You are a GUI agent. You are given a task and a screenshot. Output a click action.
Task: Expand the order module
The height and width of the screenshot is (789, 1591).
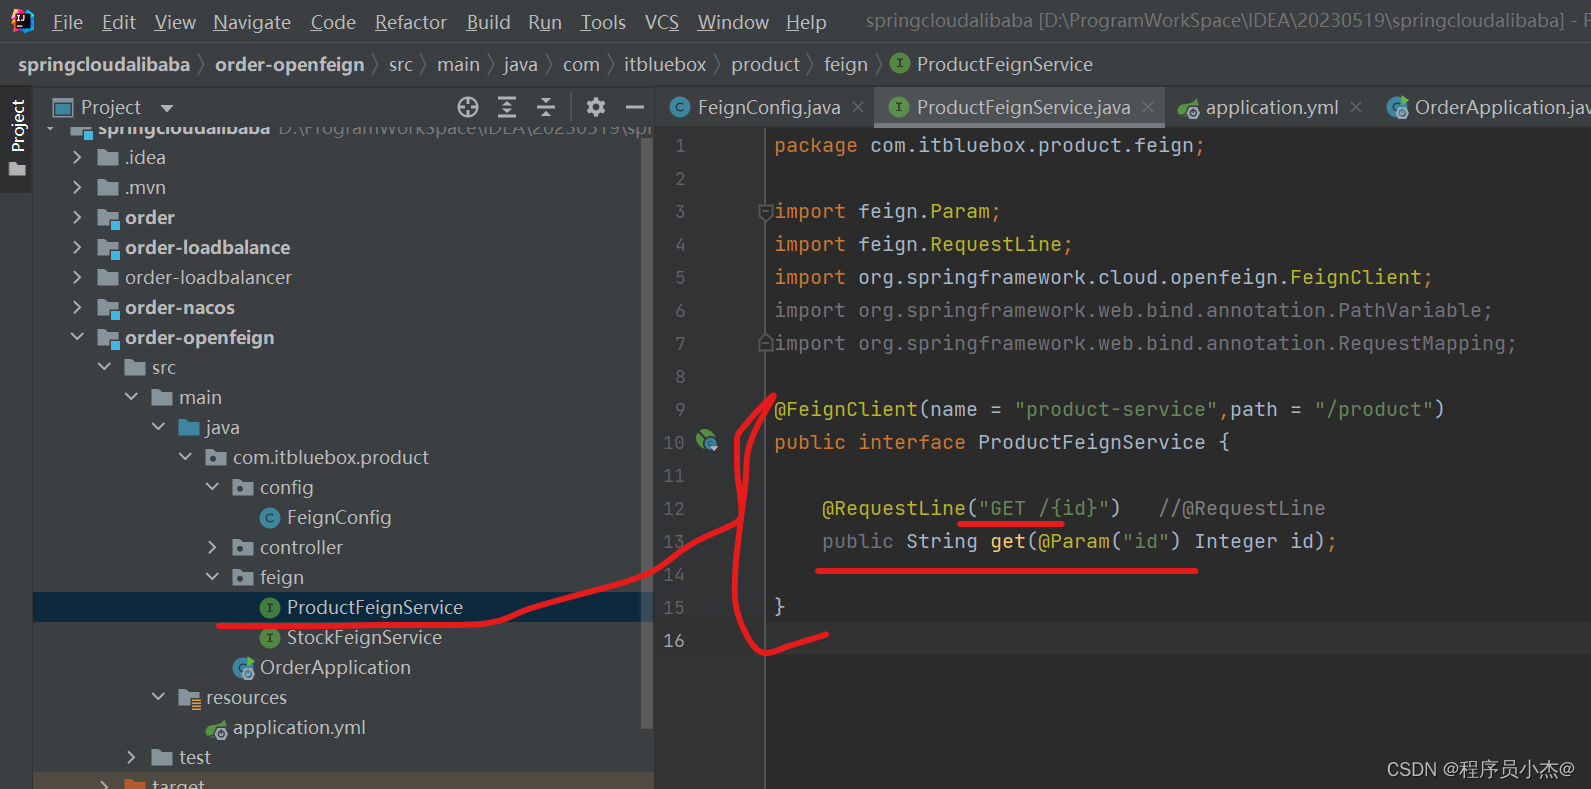[77, 217]
